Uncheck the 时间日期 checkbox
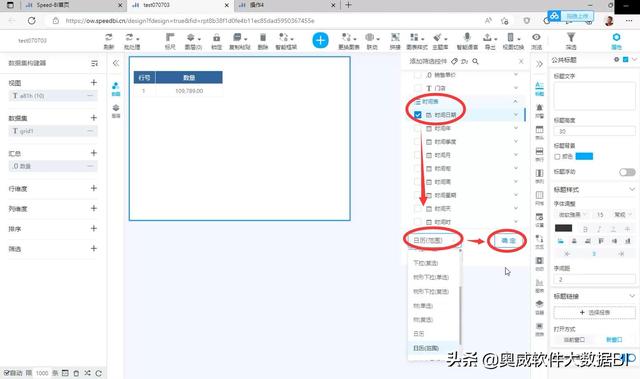Image resolution: width=640 pixels, height=379 pixels. tap(418, 115)
